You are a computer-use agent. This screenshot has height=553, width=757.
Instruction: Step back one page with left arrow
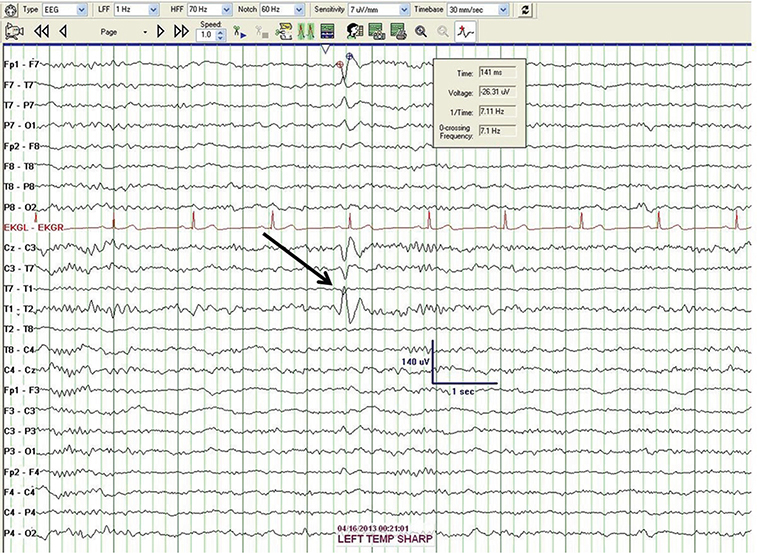pyautogui.click(x=64, y=32)
